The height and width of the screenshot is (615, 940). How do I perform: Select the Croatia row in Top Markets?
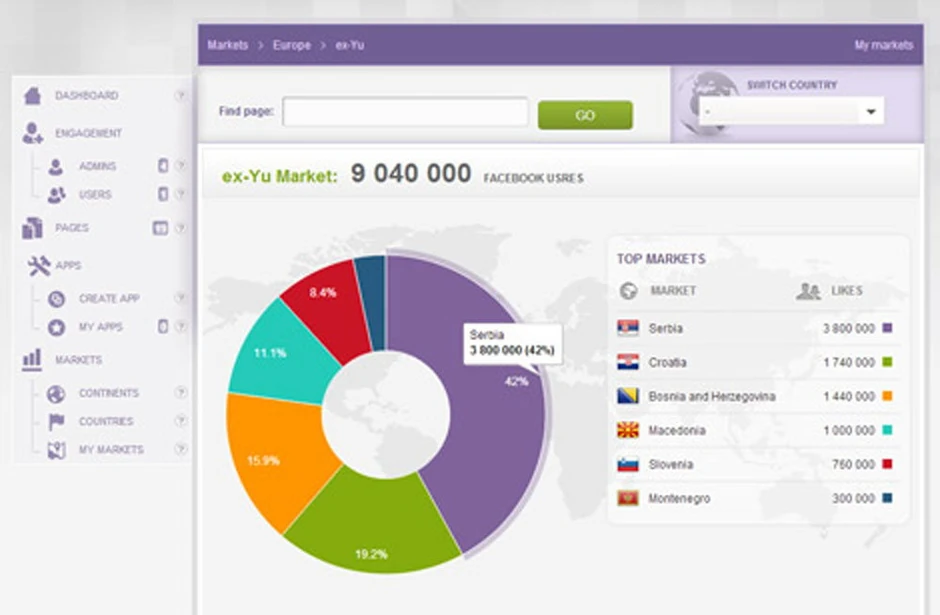755,362
